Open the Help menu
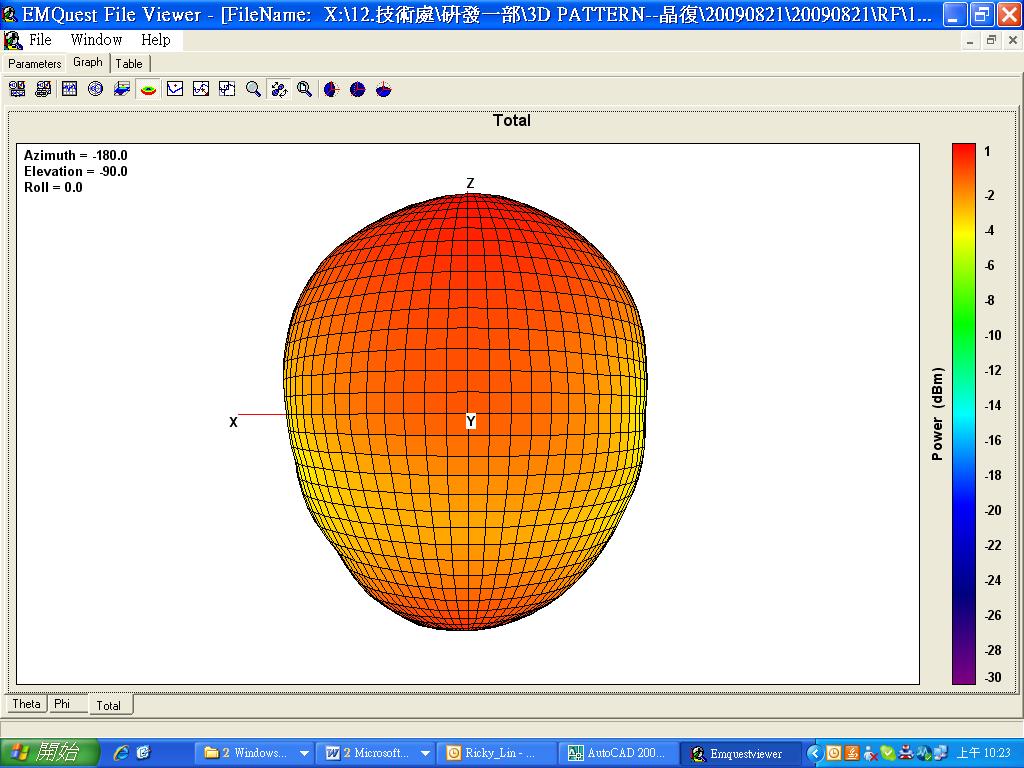Viewport: 1024px width, 768px height. tap(155, 40)
